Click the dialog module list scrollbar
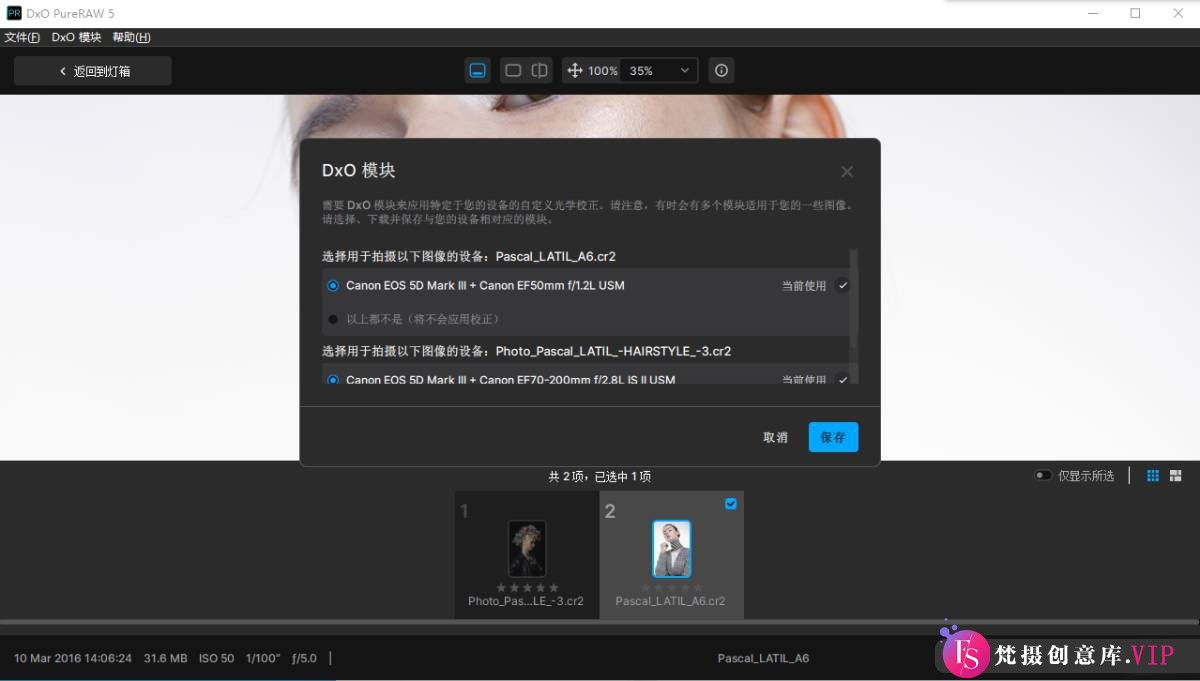1200x681 pixels. (854, 300)
